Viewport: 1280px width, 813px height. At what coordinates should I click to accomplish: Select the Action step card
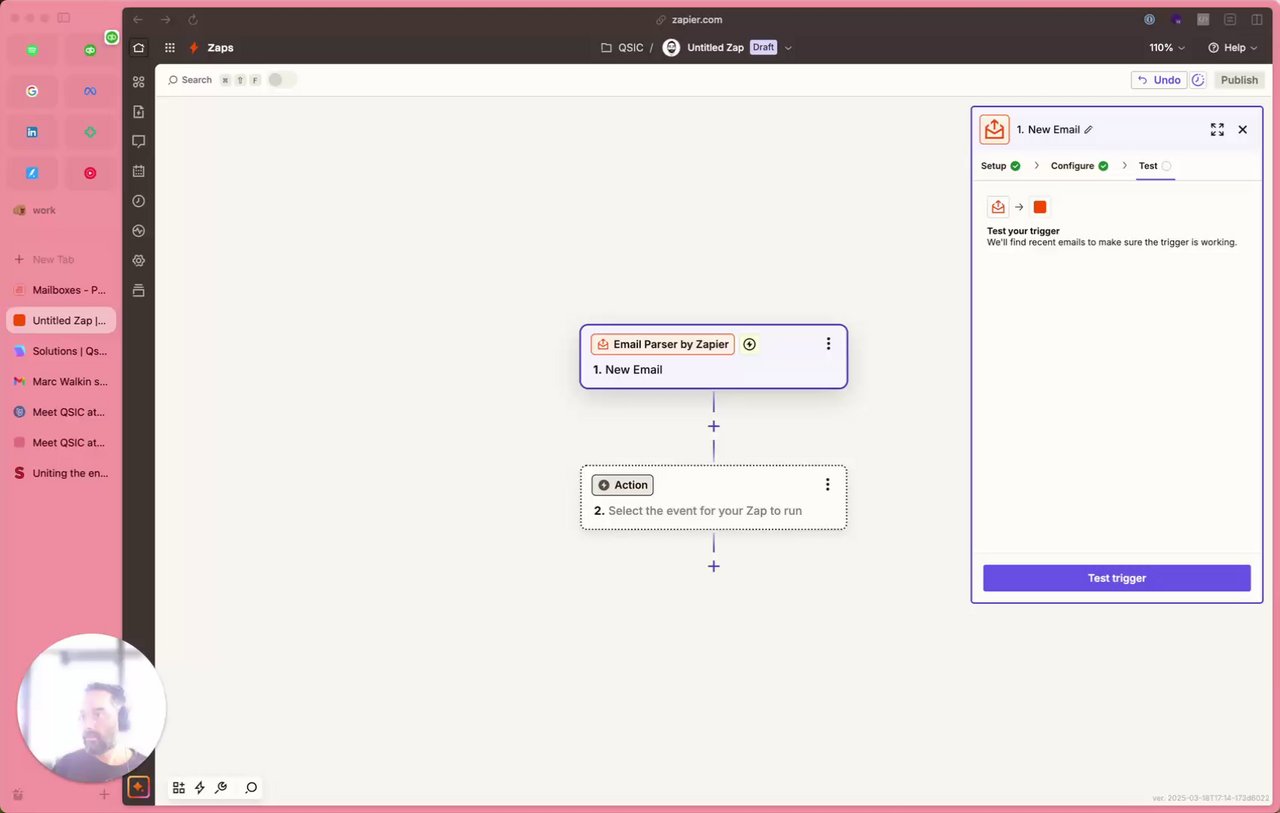point(713,497)
